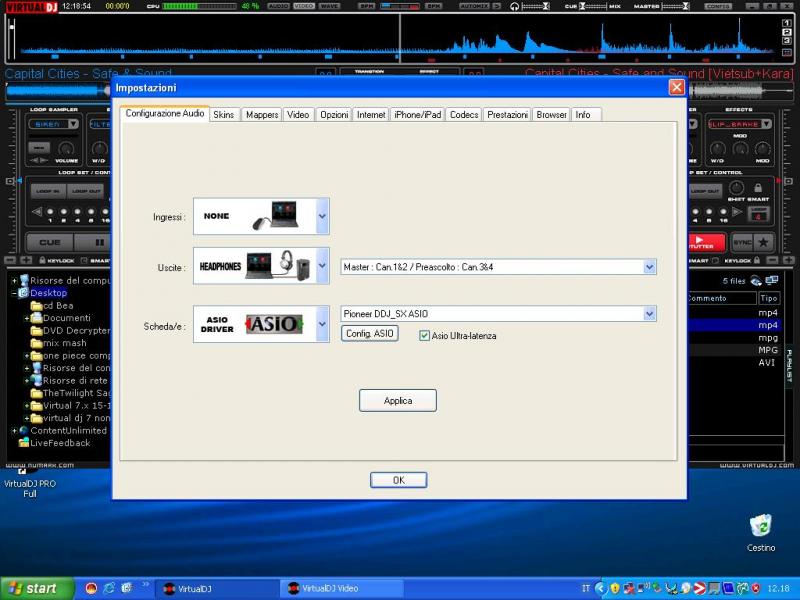Open the Master/Preascolto channel dropdown
Image resolution: width=800 pixels, height=600 pixels.
650,267
